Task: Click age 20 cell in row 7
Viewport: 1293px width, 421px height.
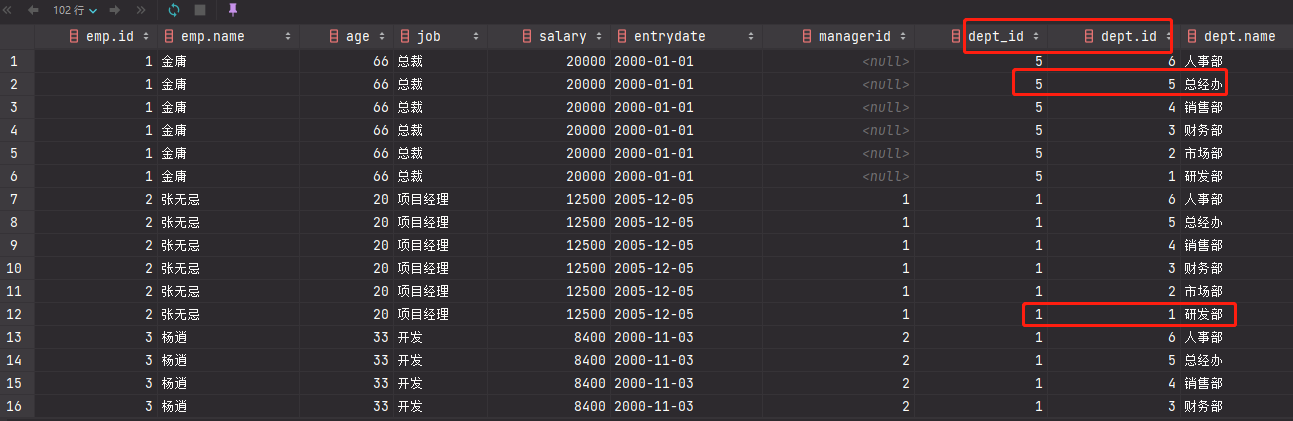Action: [x=345, y=199]
